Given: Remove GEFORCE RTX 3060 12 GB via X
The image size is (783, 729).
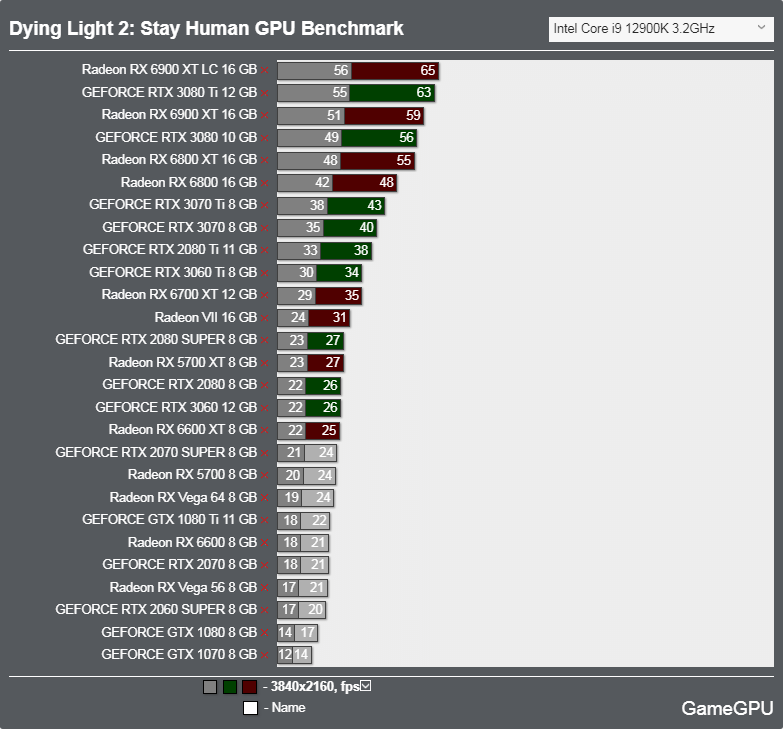Looking at the screenshot, I should click(x=265, y=407).
